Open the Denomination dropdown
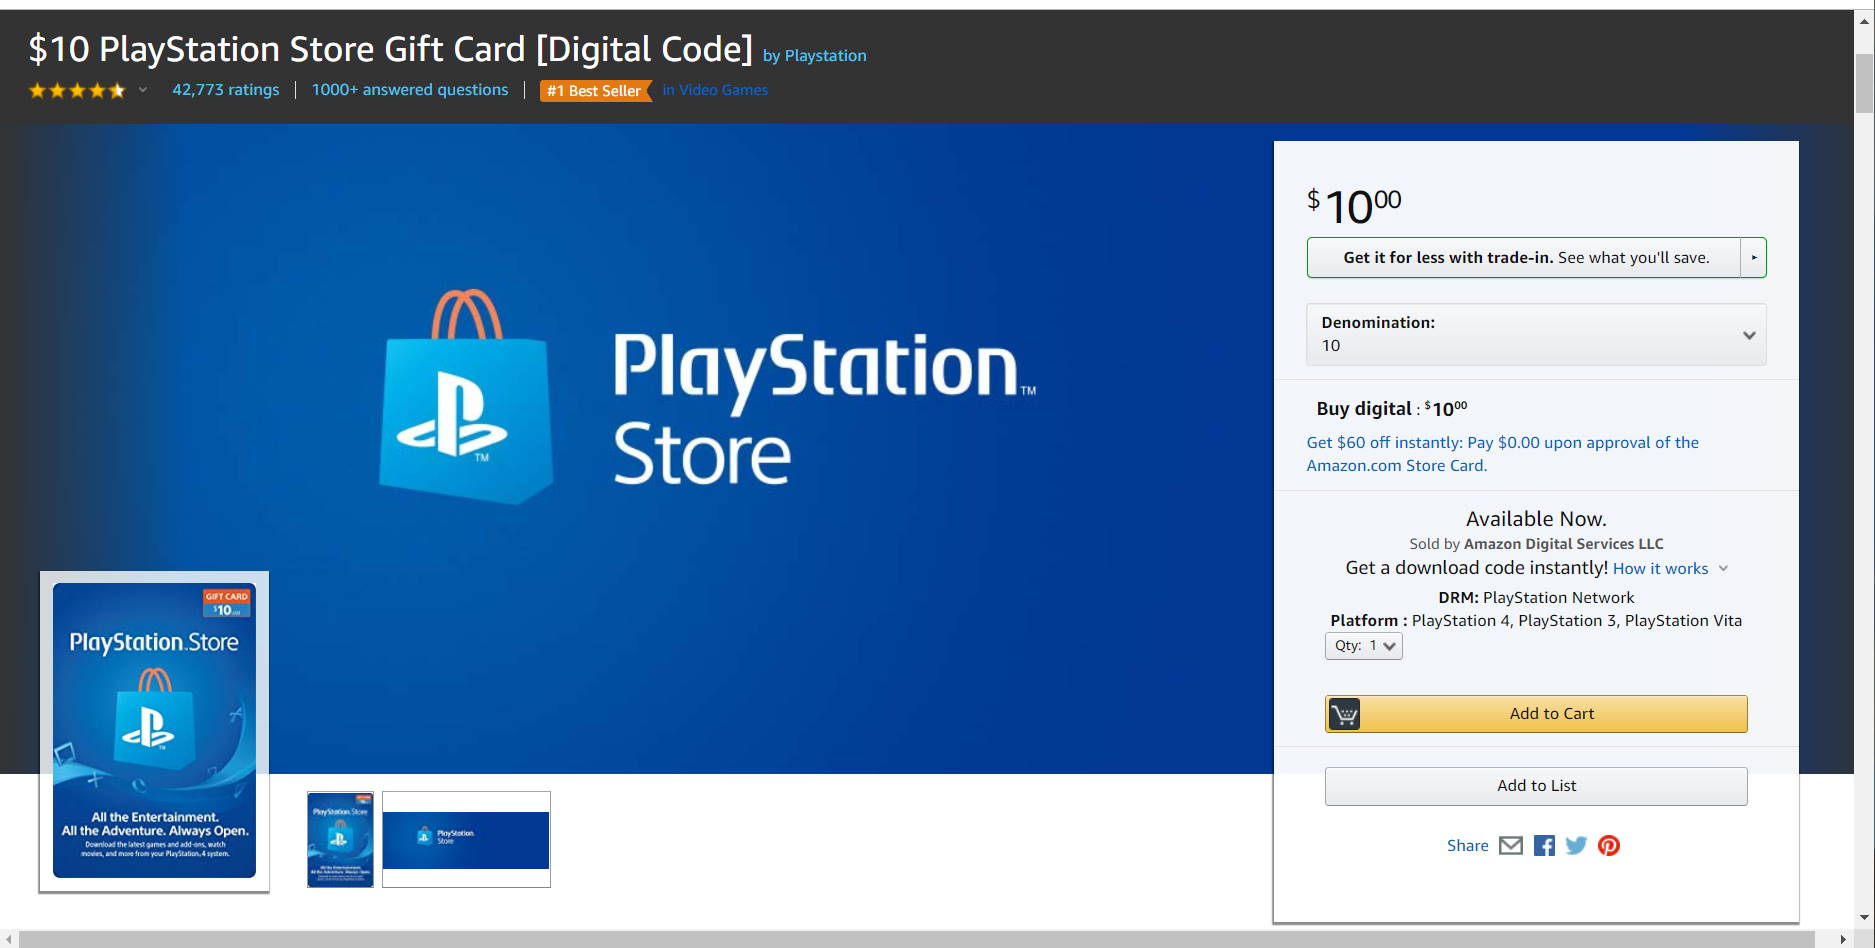The image size is (1875, 948). pos(1535,334)
